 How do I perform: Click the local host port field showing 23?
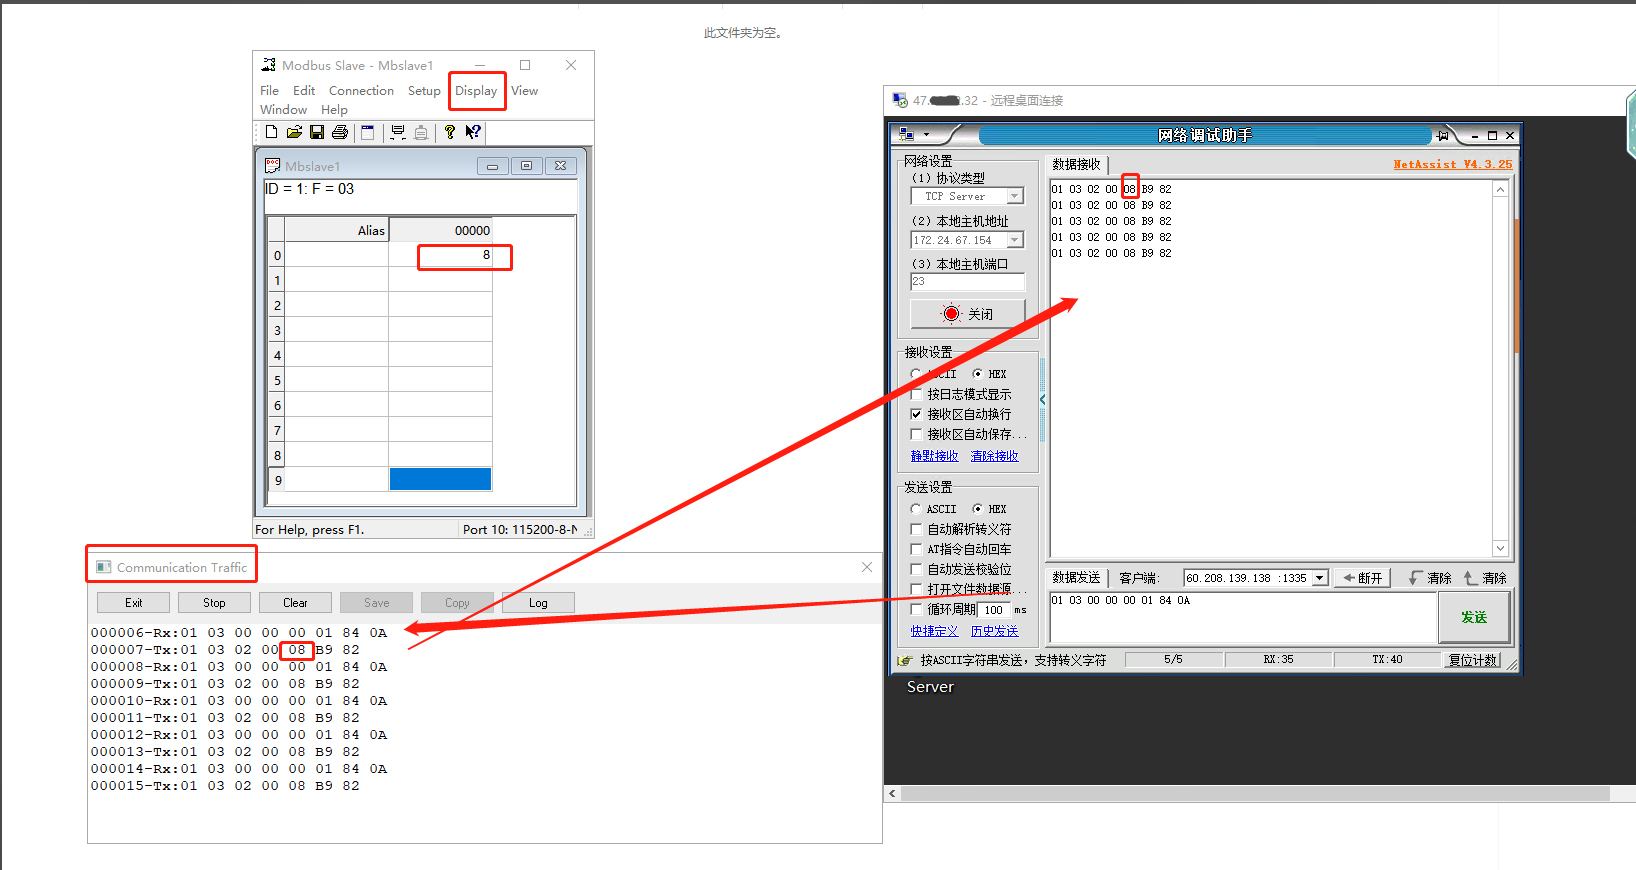(967, 282)
